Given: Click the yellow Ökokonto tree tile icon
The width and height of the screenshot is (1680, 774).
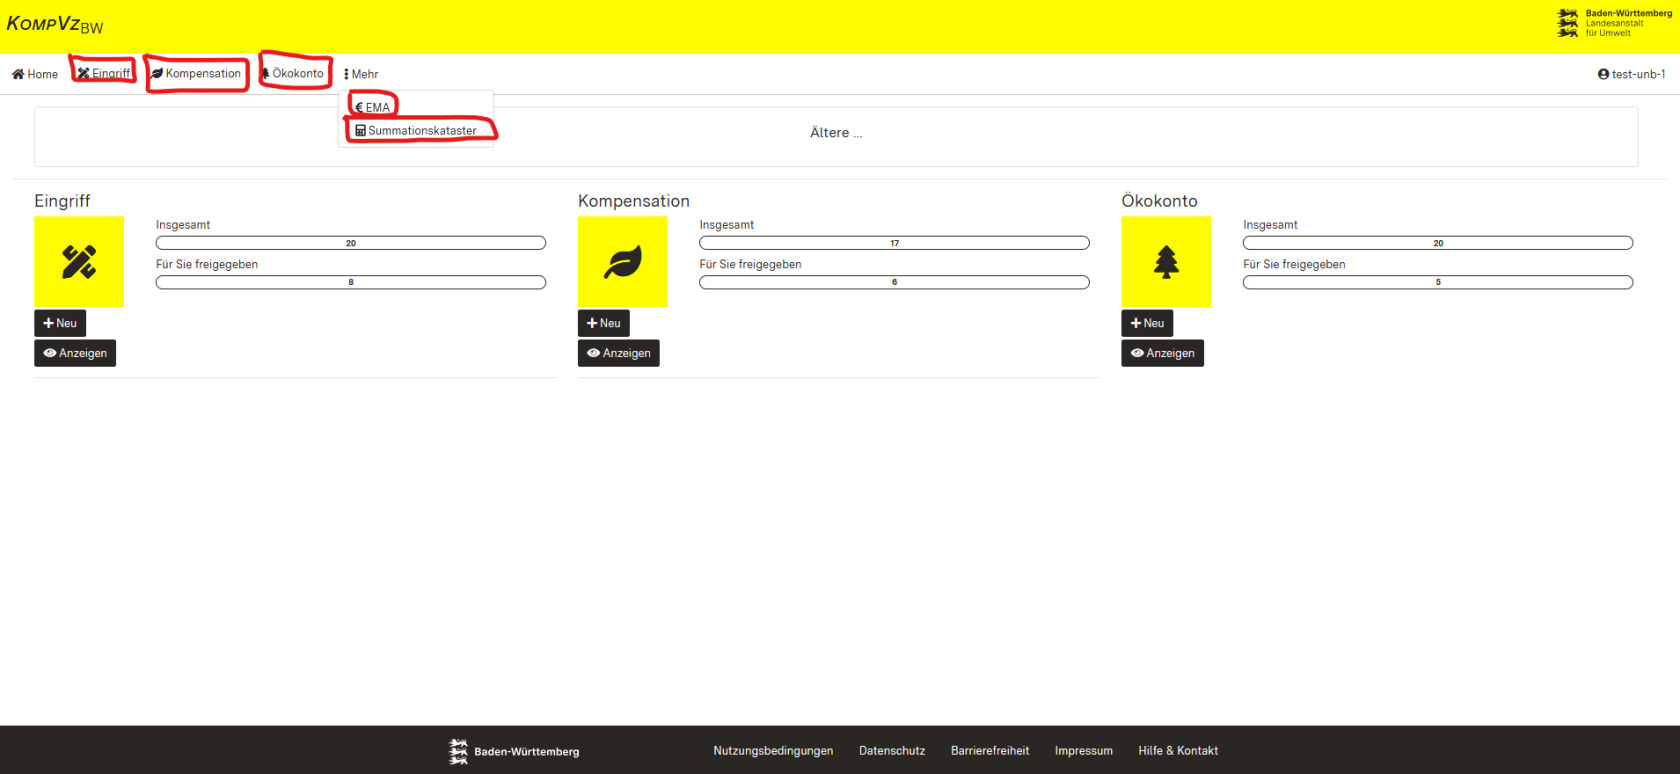Looking at the screenshot, I should coord(1166,262).
